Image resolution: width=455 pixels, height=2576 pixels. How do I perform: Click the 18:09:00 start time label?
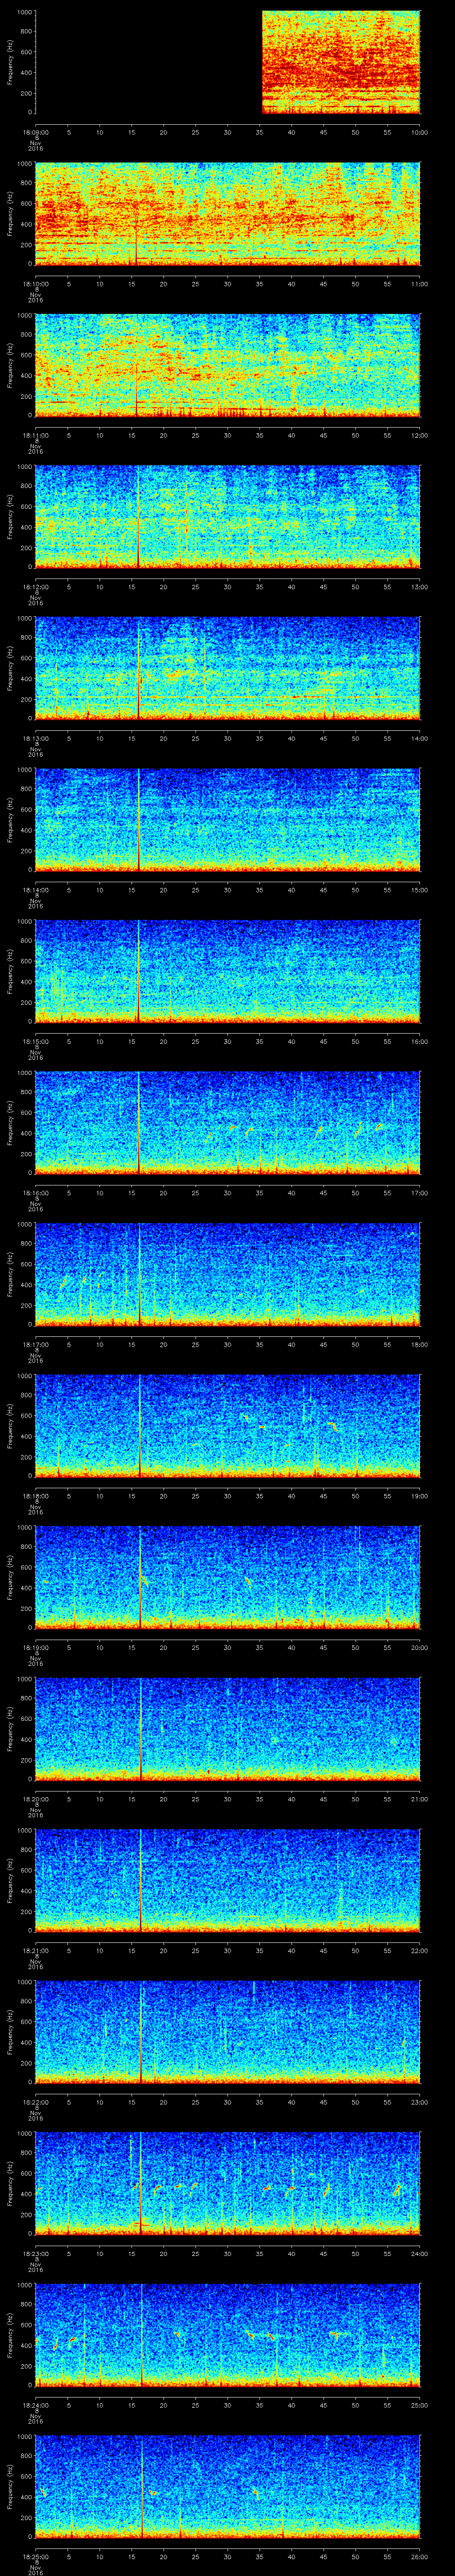[x=35, y=132]
